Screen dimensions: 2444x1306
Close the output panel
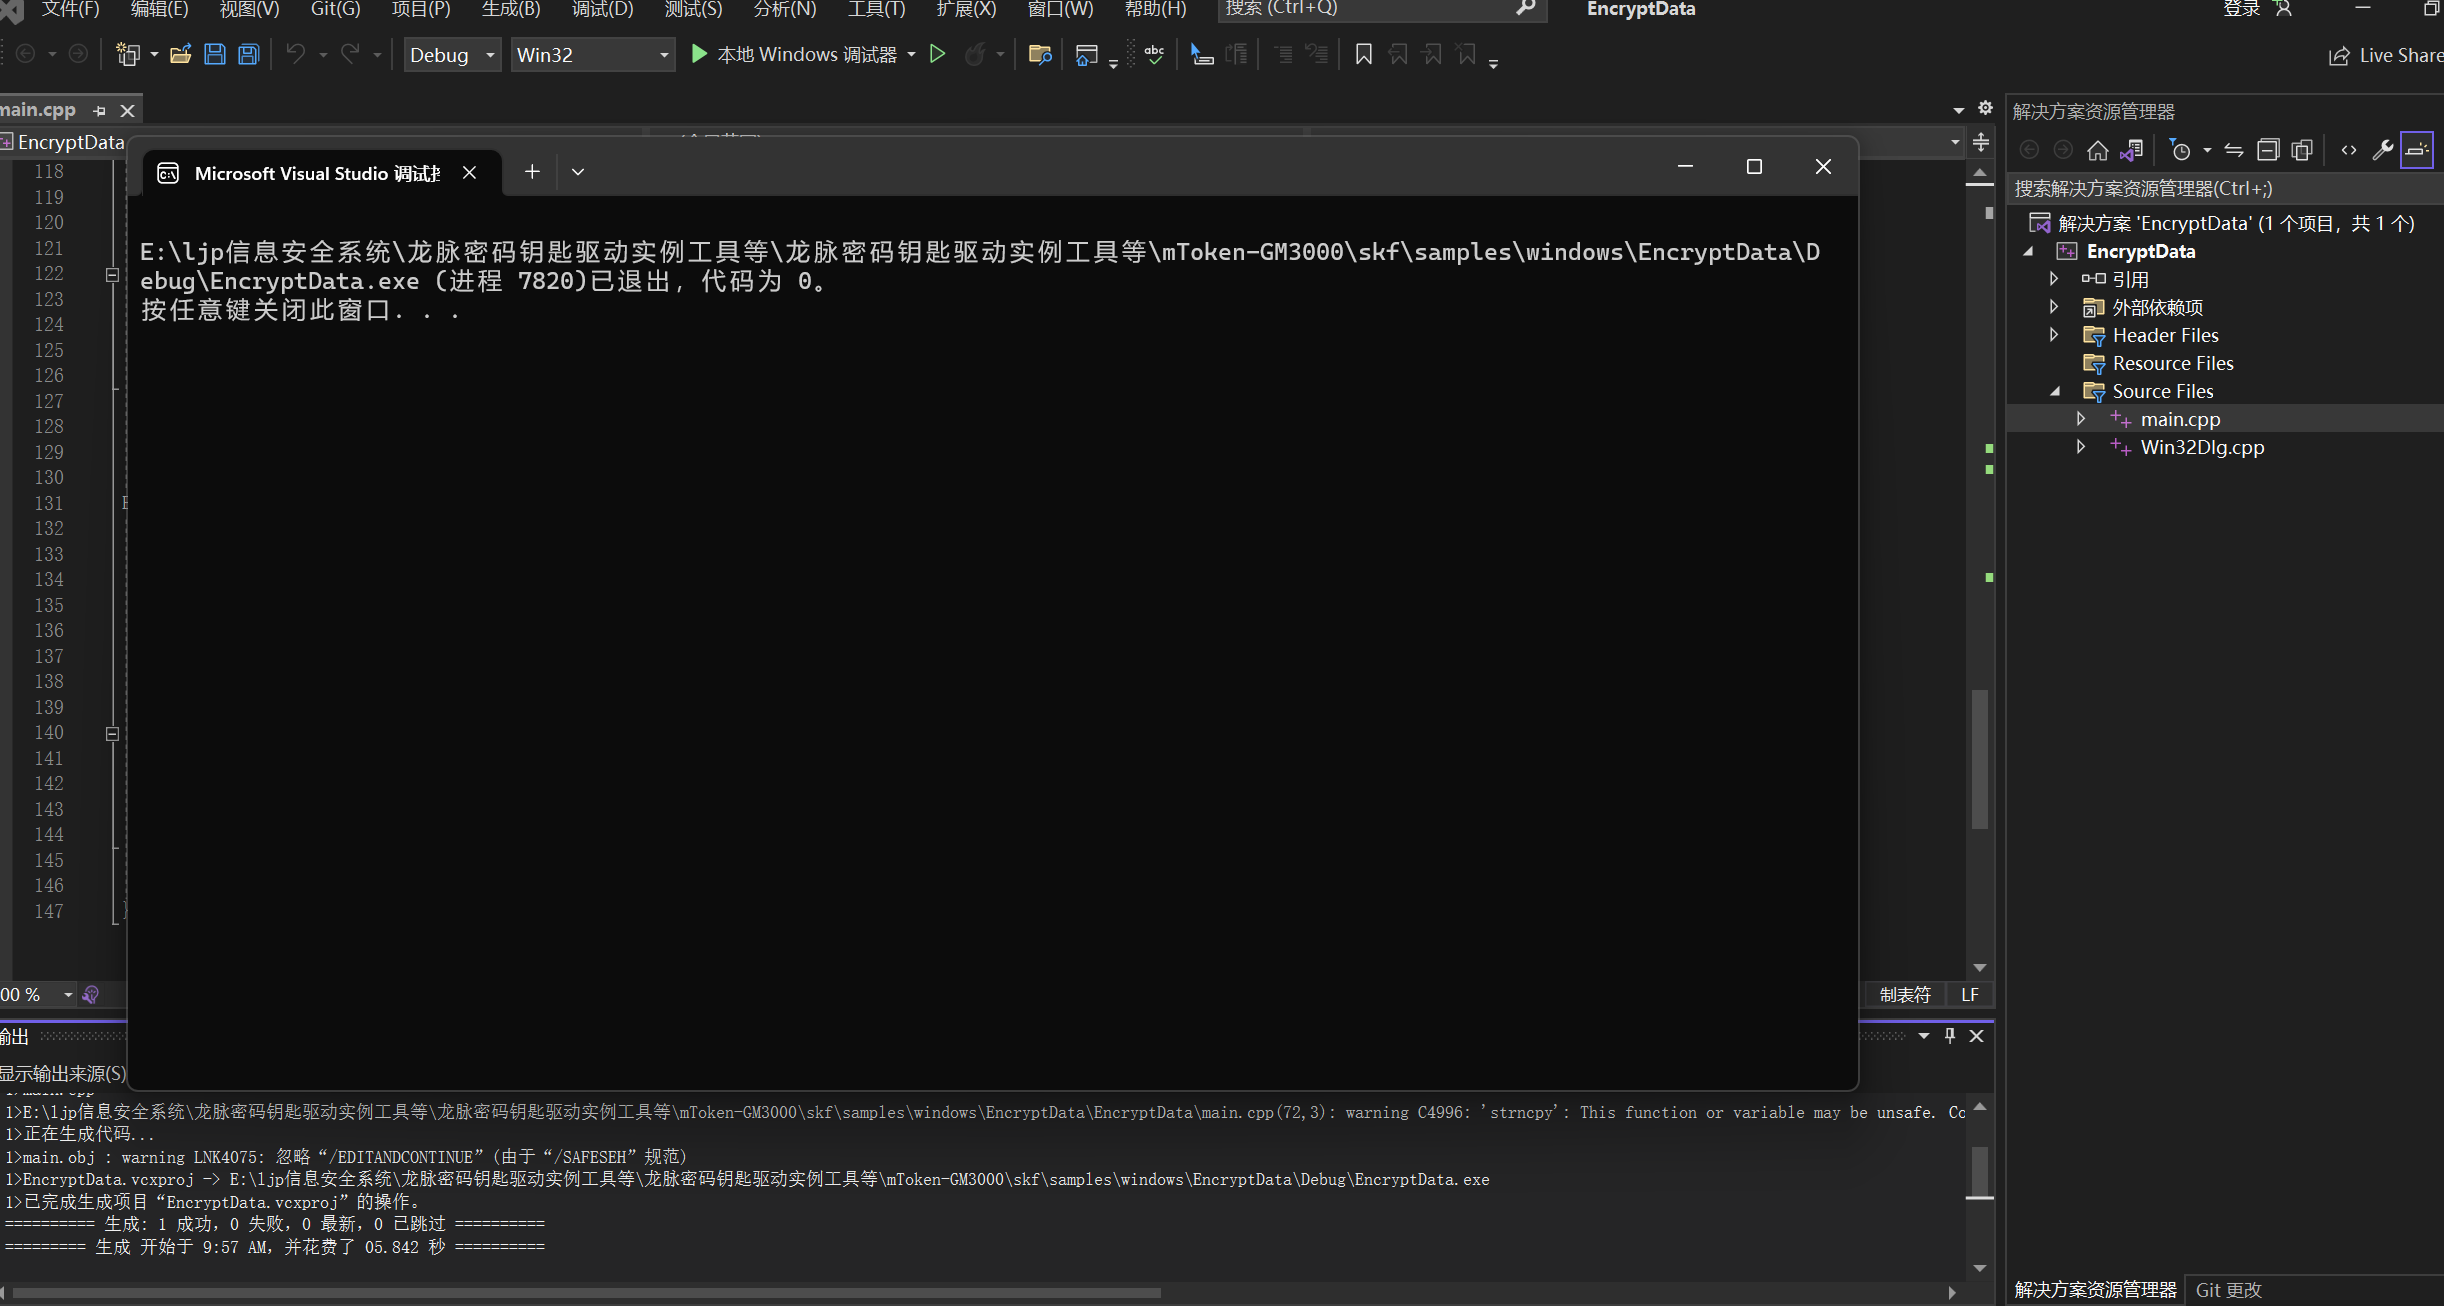pyautogui.click(x=1976, y=1036)
